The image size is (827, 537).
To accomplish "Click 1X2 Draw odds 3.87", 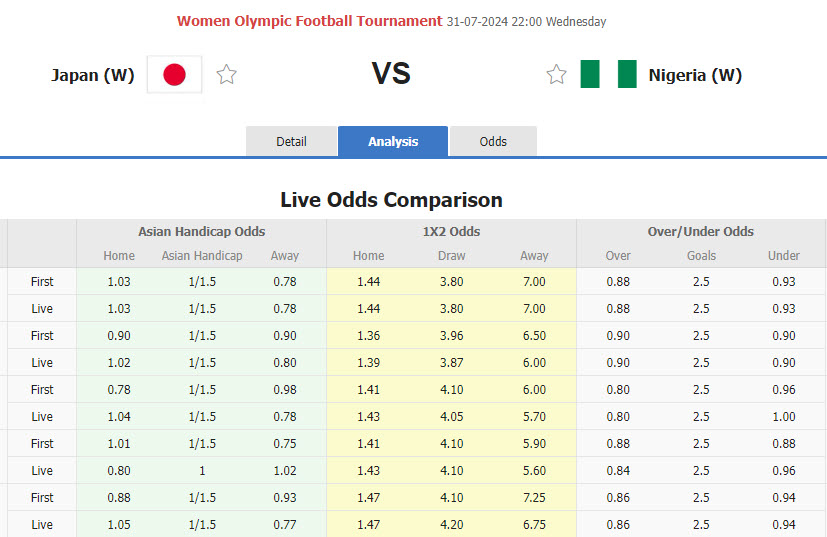I will coord(451,362).
